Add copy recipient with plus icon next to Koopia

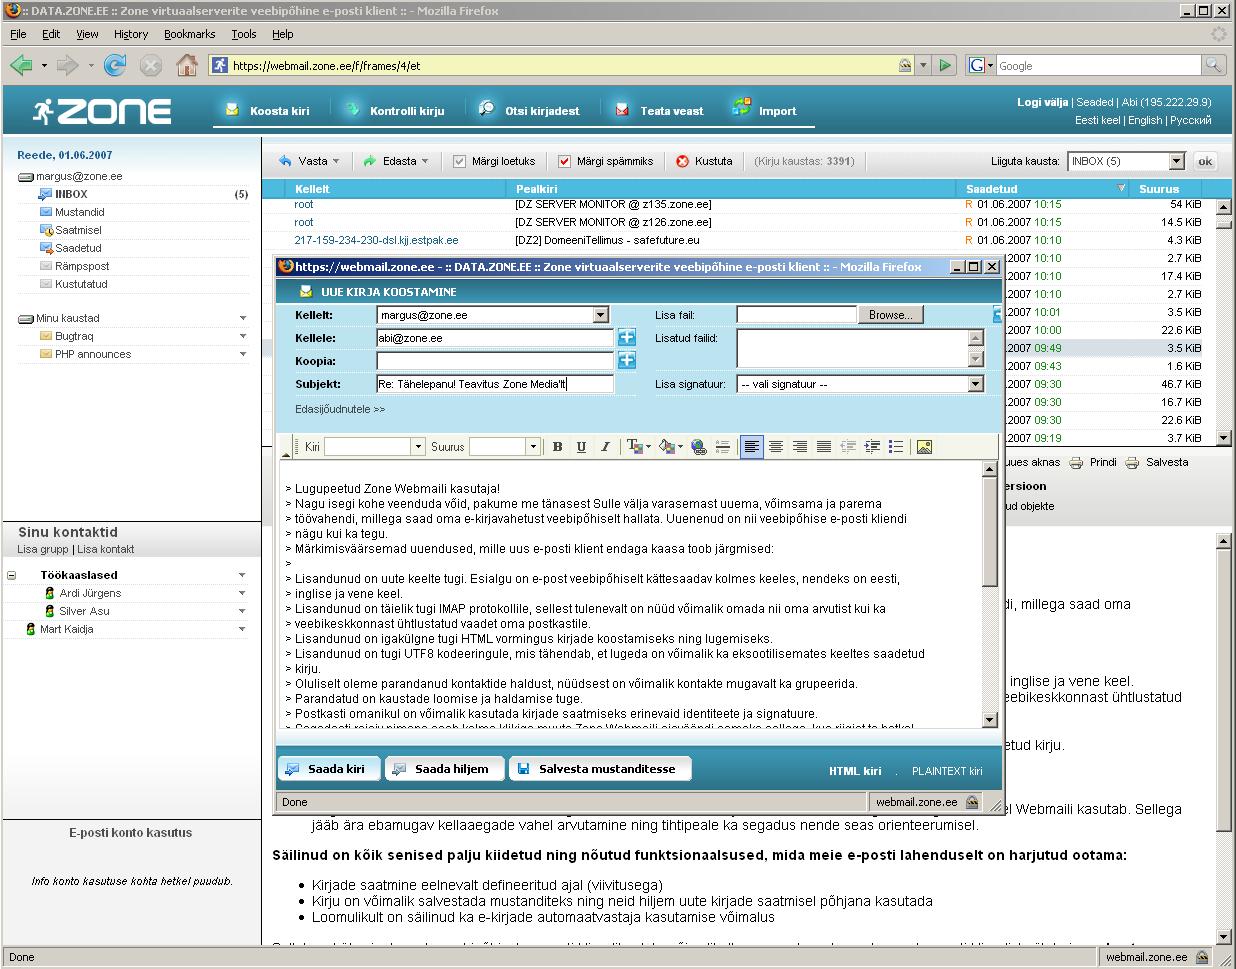(627, 361)
